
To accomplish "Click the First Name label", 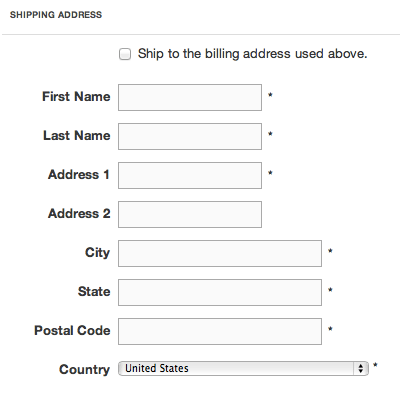I will tap(76, 96).
